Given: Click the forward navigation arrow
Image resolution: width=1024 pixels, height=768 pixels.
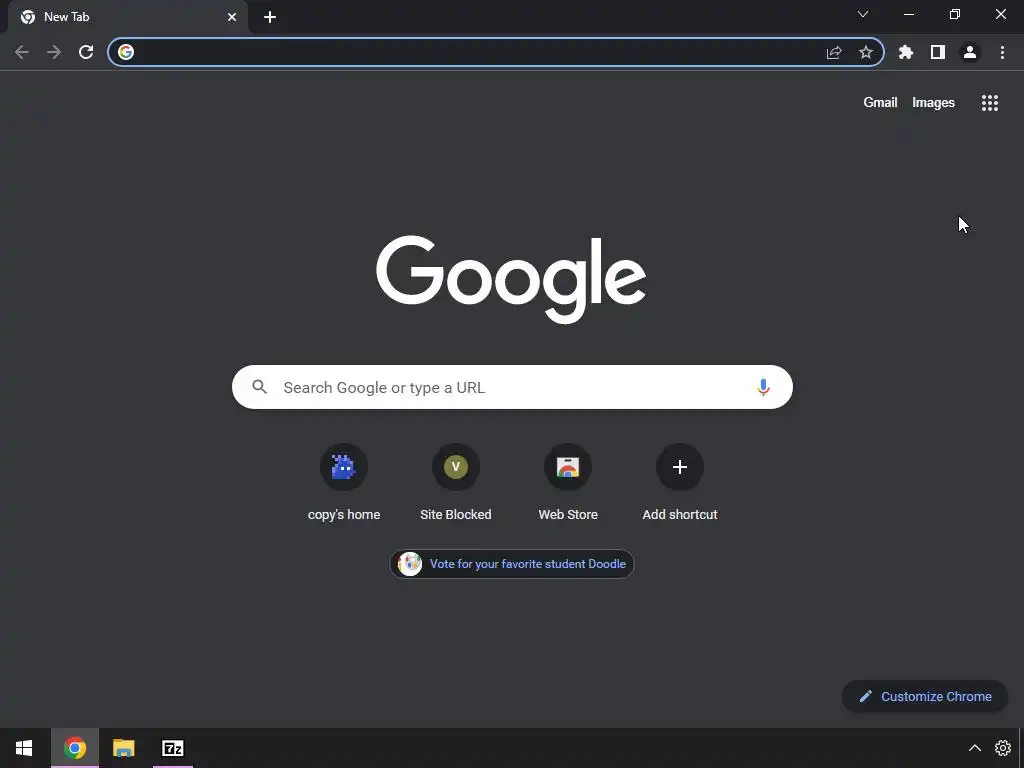Looking at the screenshot, I should [54, 52].
